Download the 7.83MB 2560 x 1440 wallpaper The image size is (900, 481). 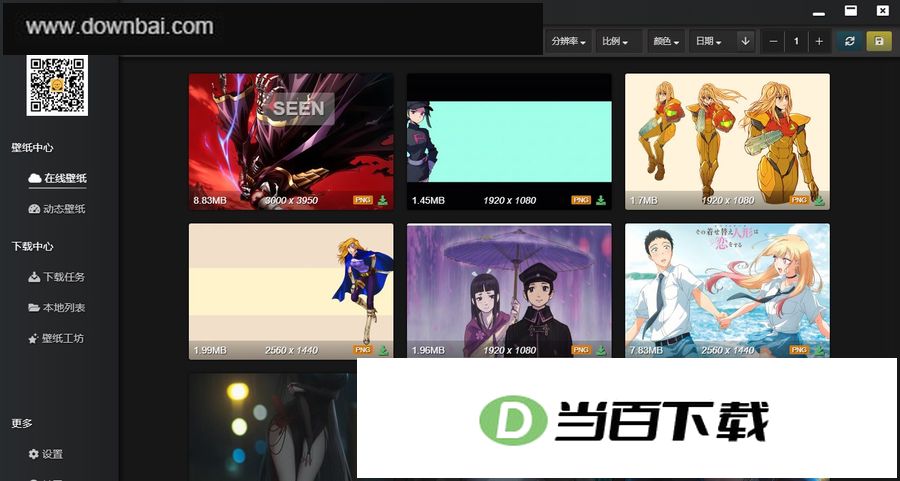819,350
